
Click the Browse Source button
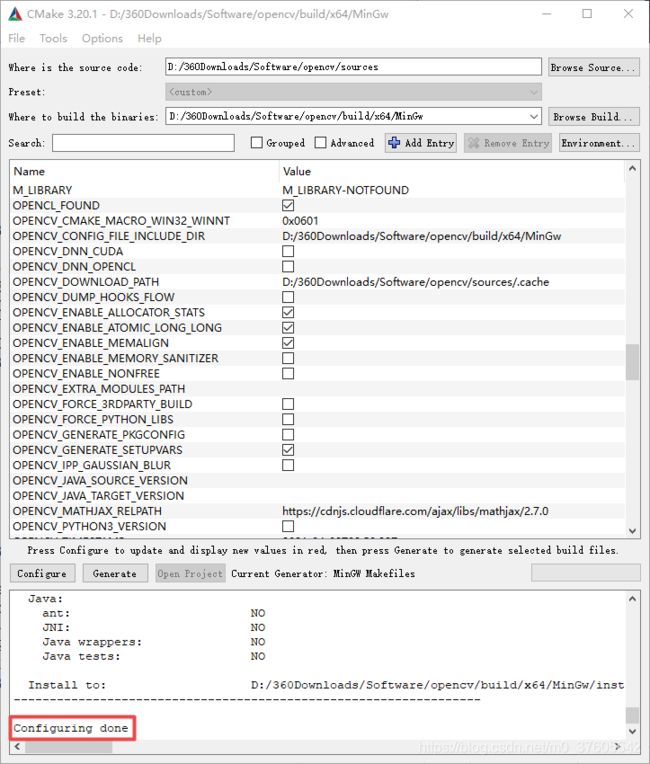(593, 67)
